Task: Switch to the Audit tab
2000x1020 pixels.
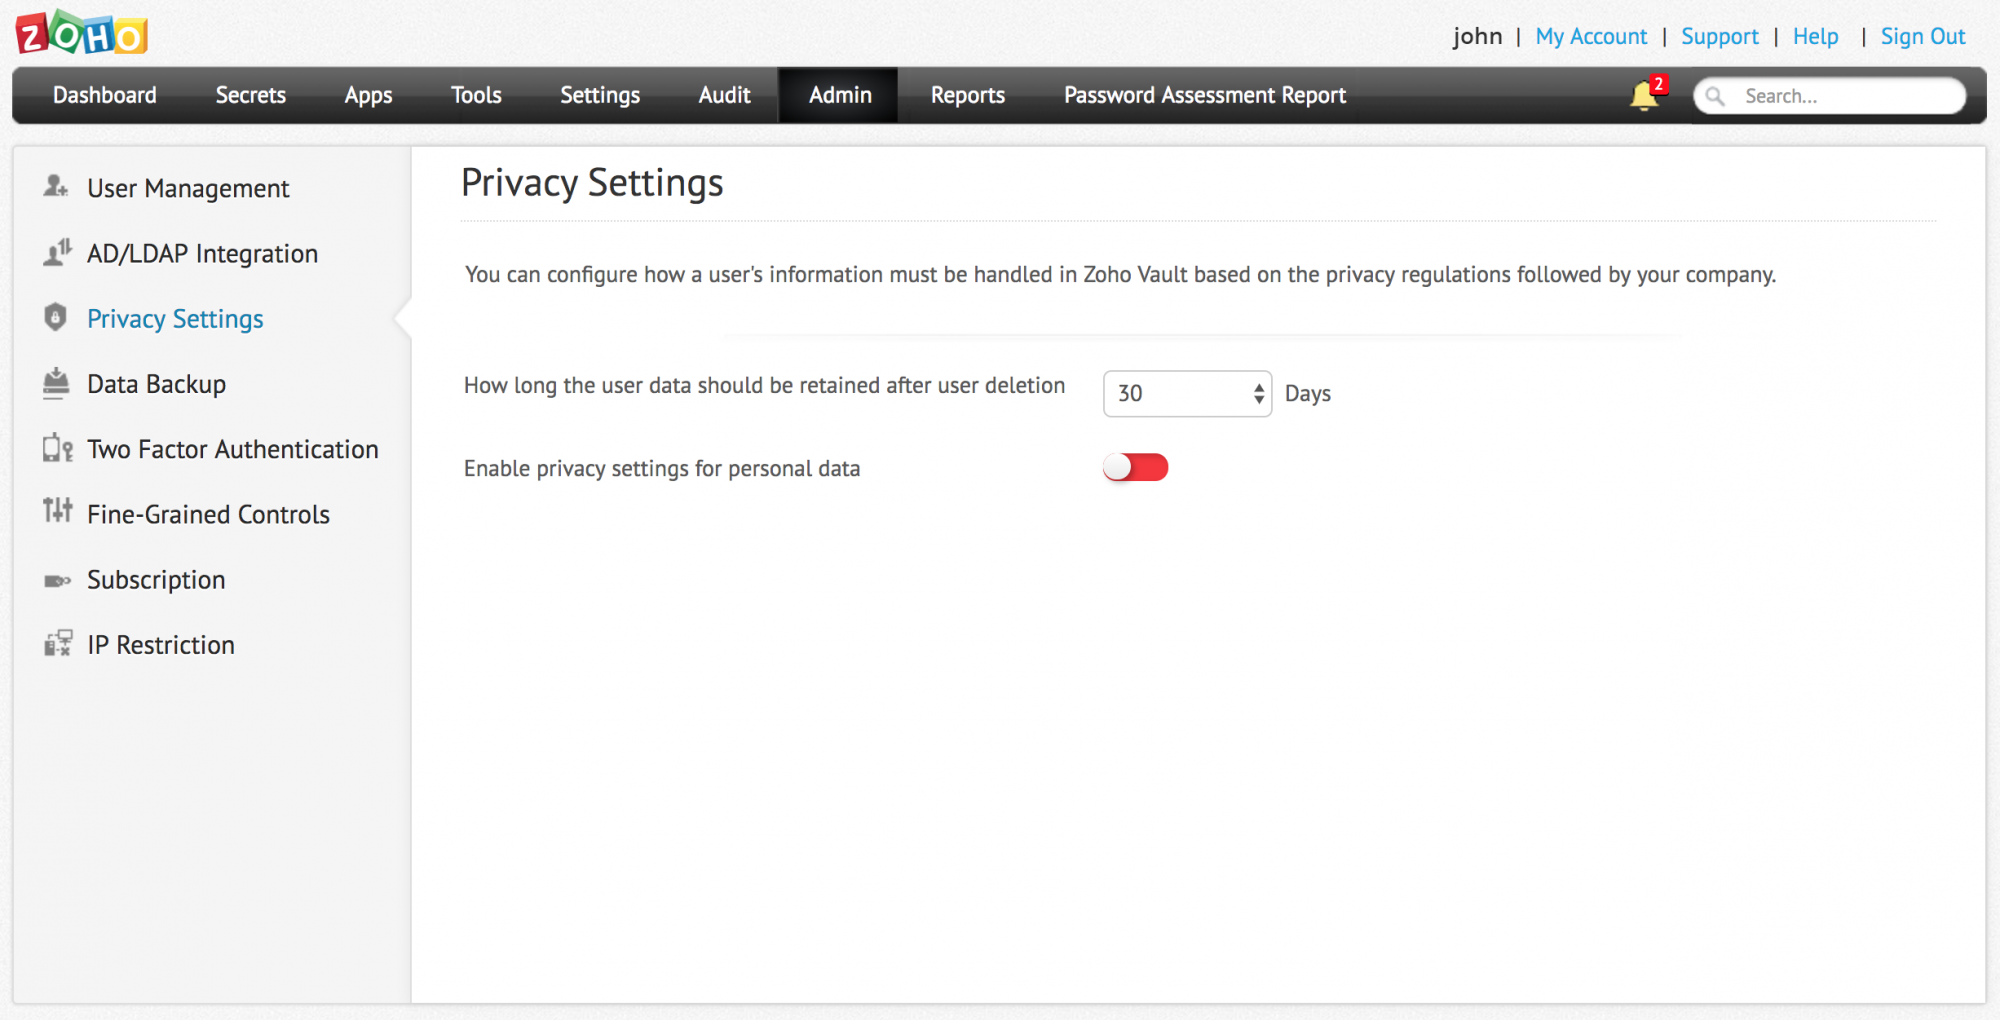Action: [724, 96]
